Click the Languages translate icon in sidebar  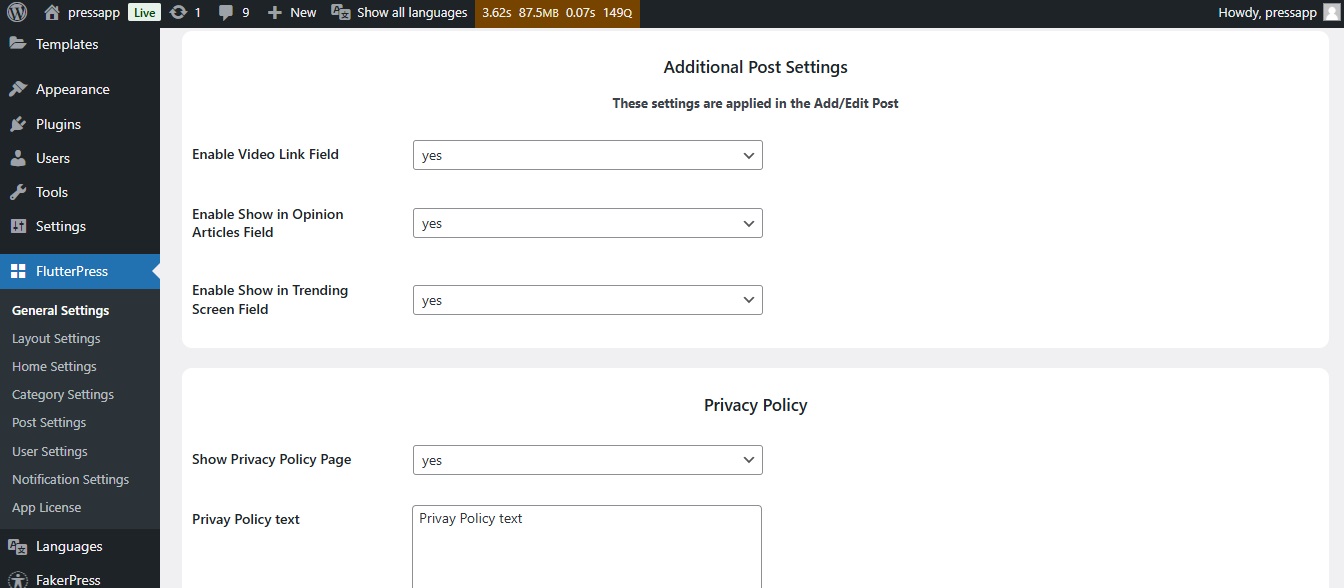(x=17, y=546)
